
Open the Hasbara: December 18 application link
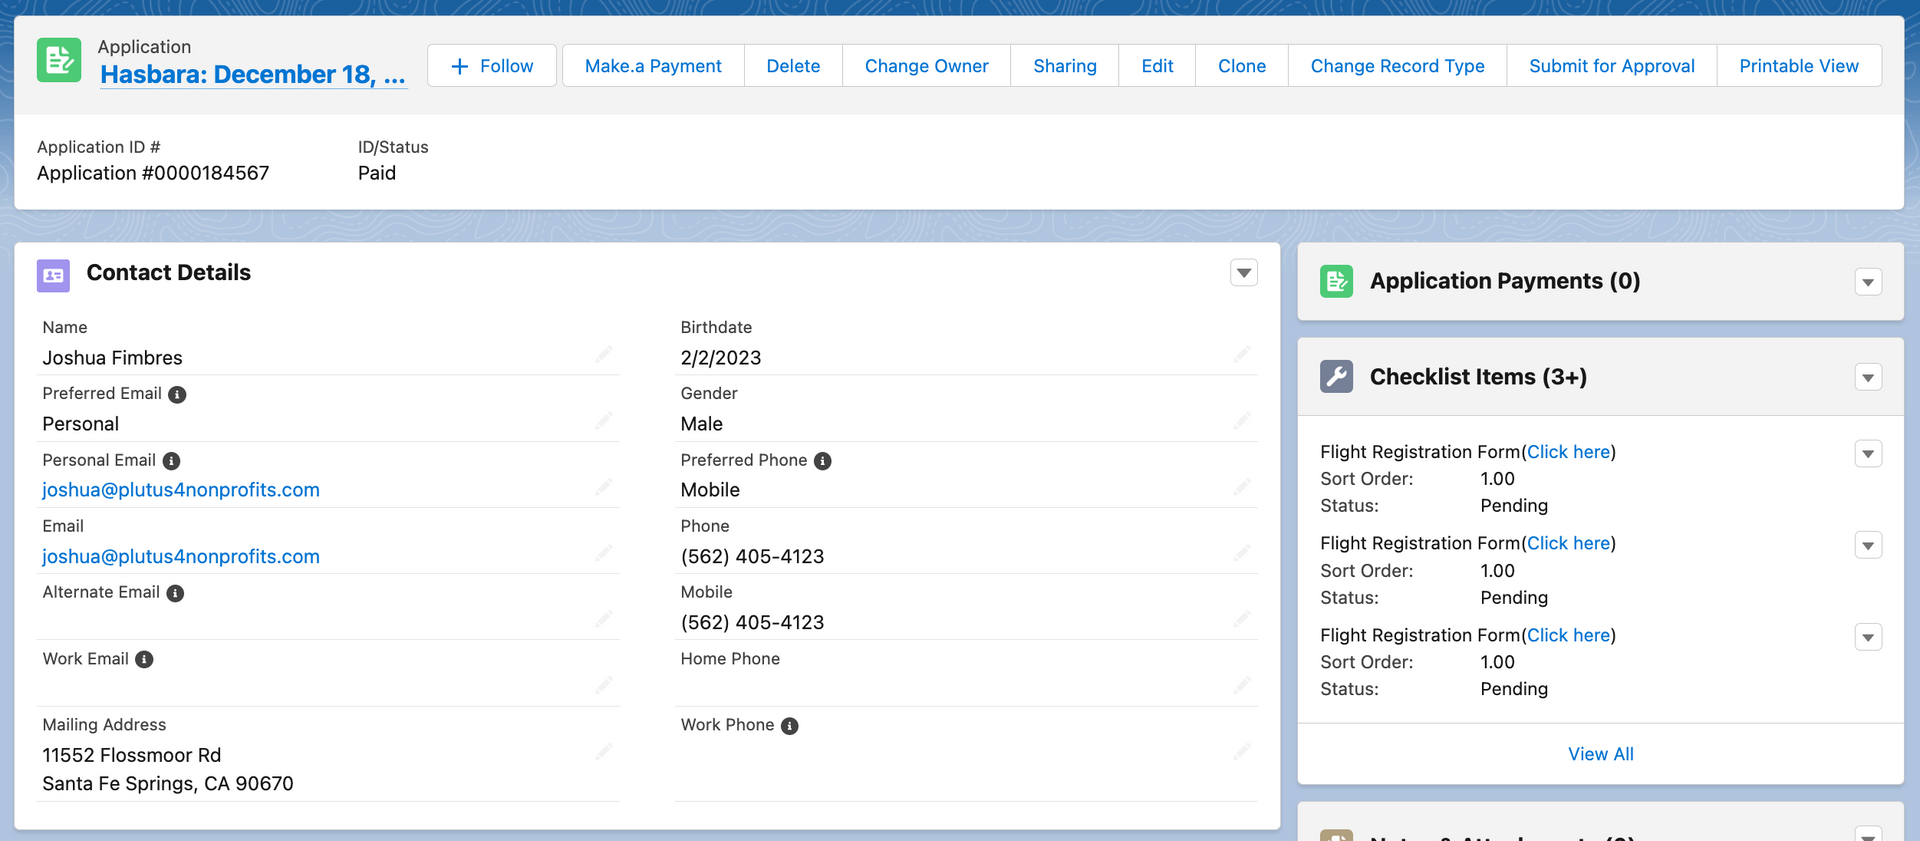[x=253, y=75]
